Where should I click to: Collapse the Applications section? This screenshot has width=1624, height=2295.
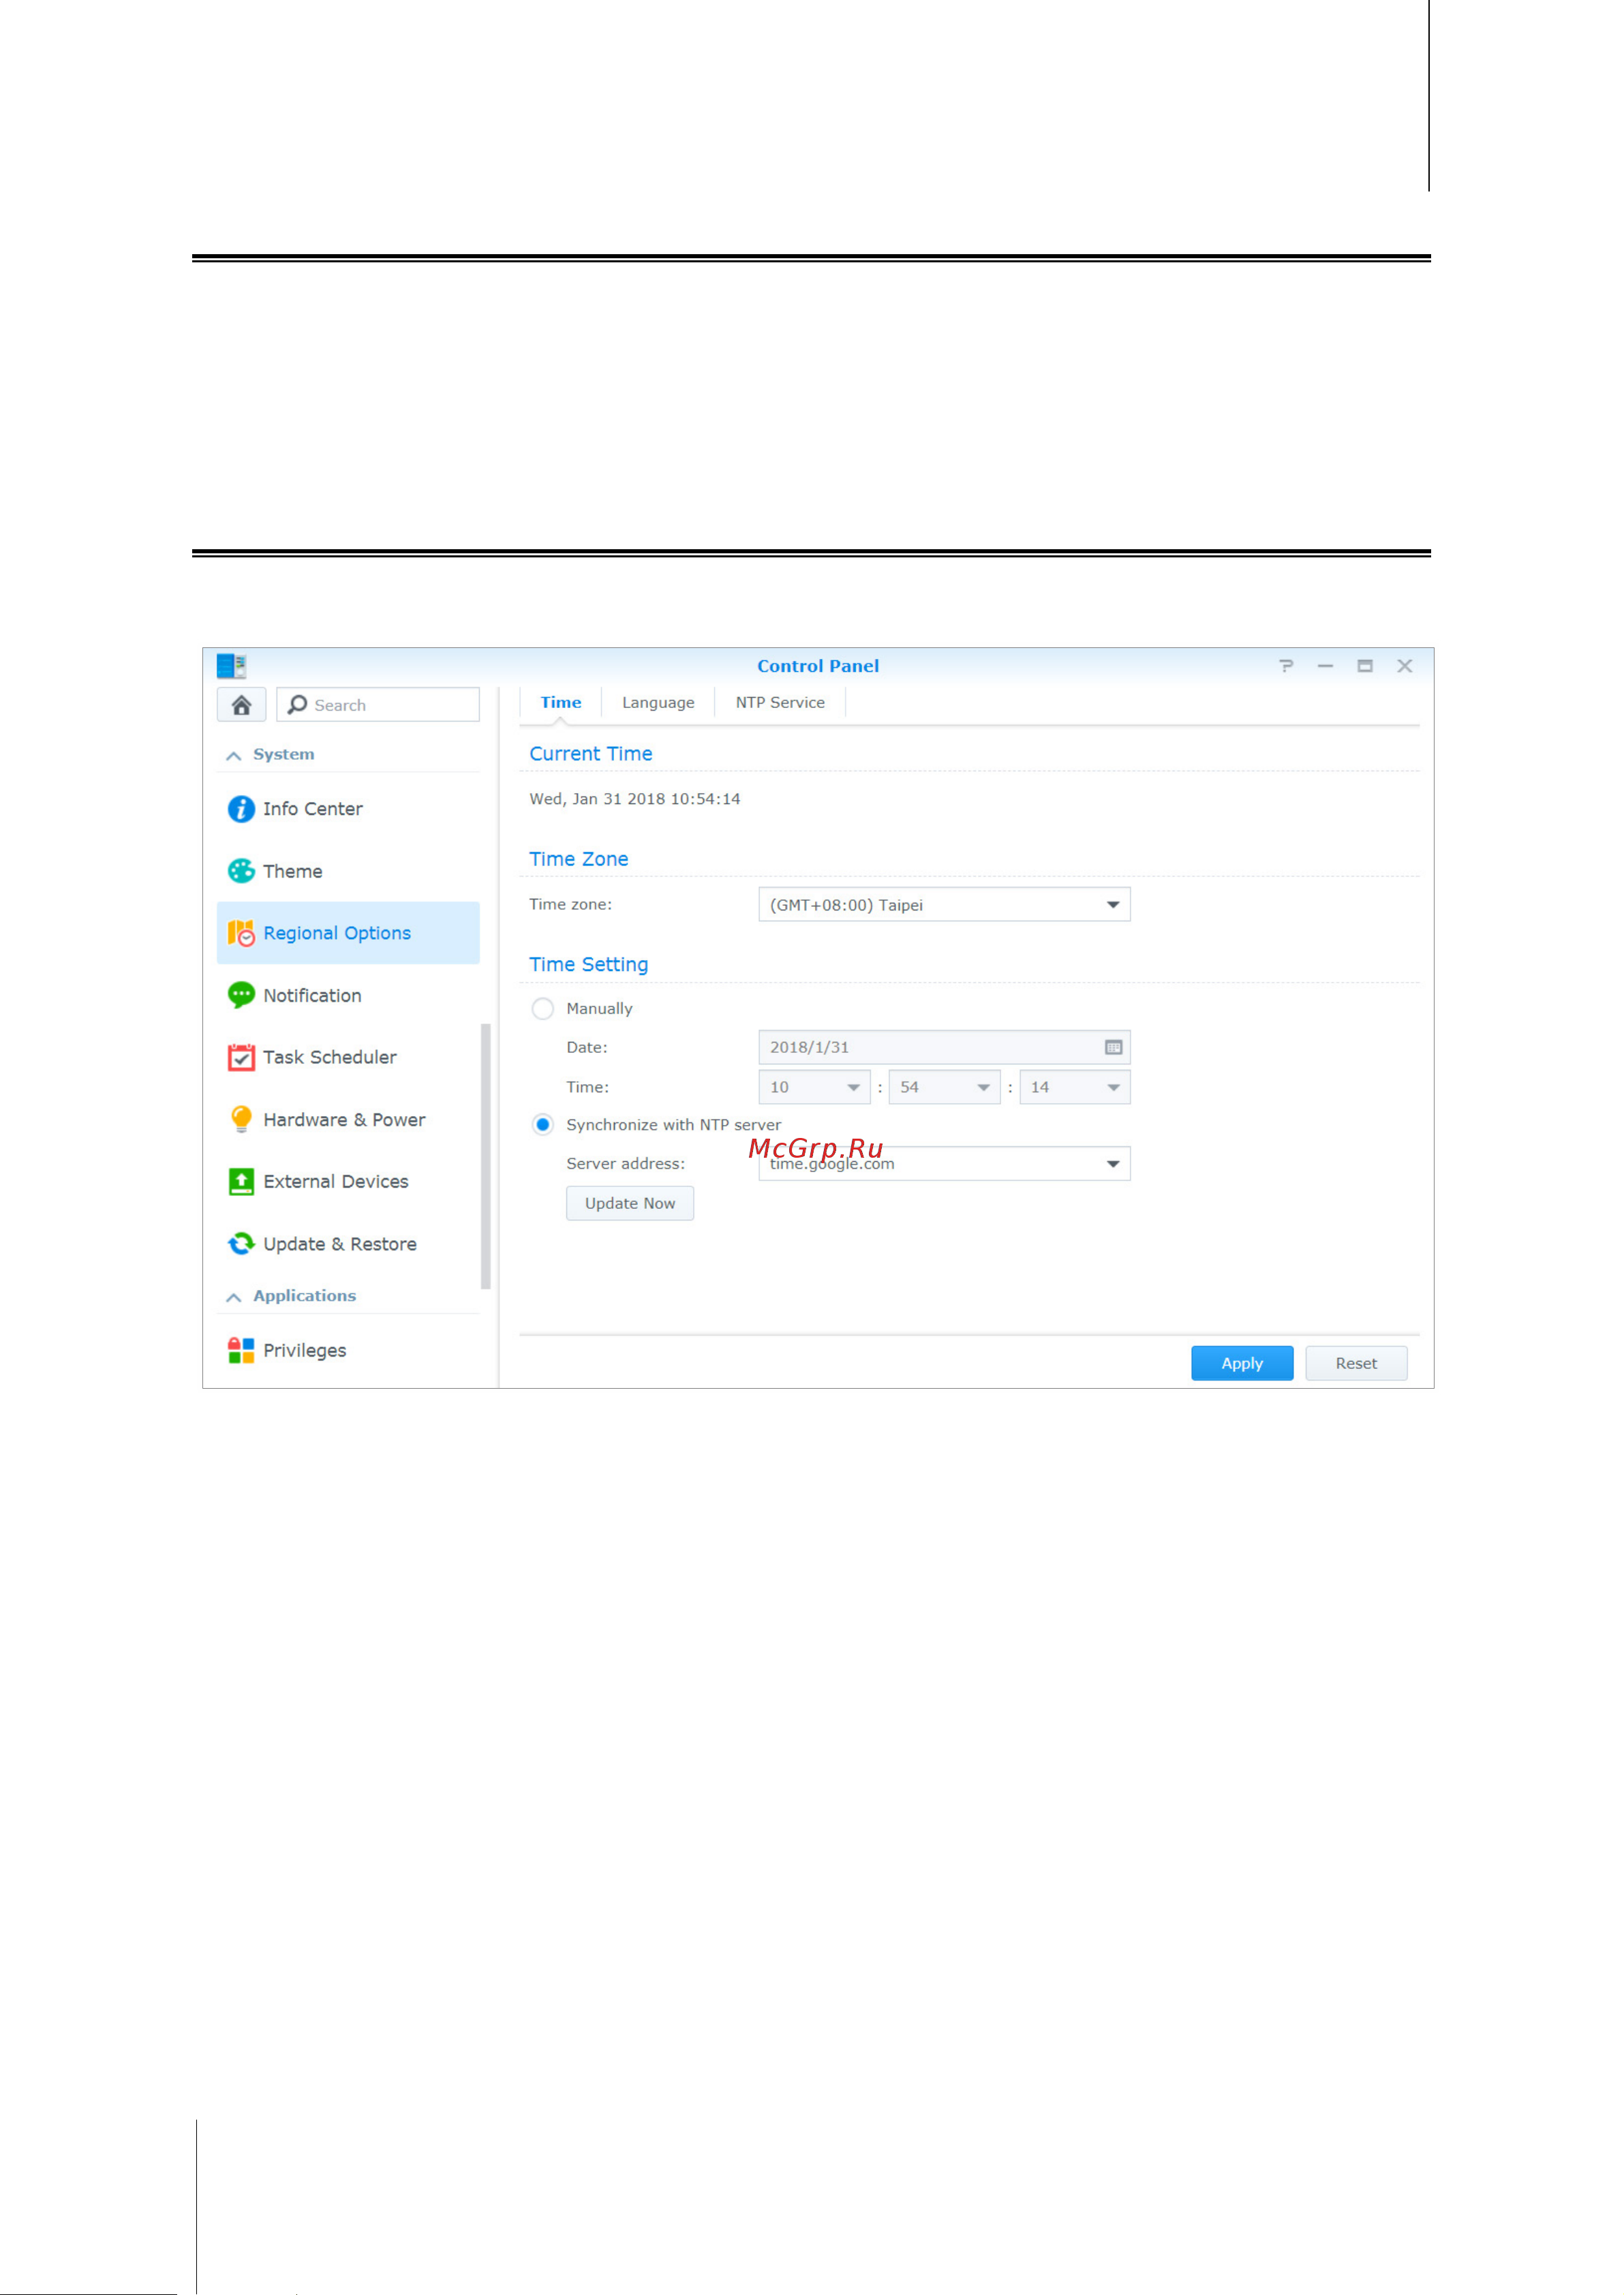(233, 1297)
